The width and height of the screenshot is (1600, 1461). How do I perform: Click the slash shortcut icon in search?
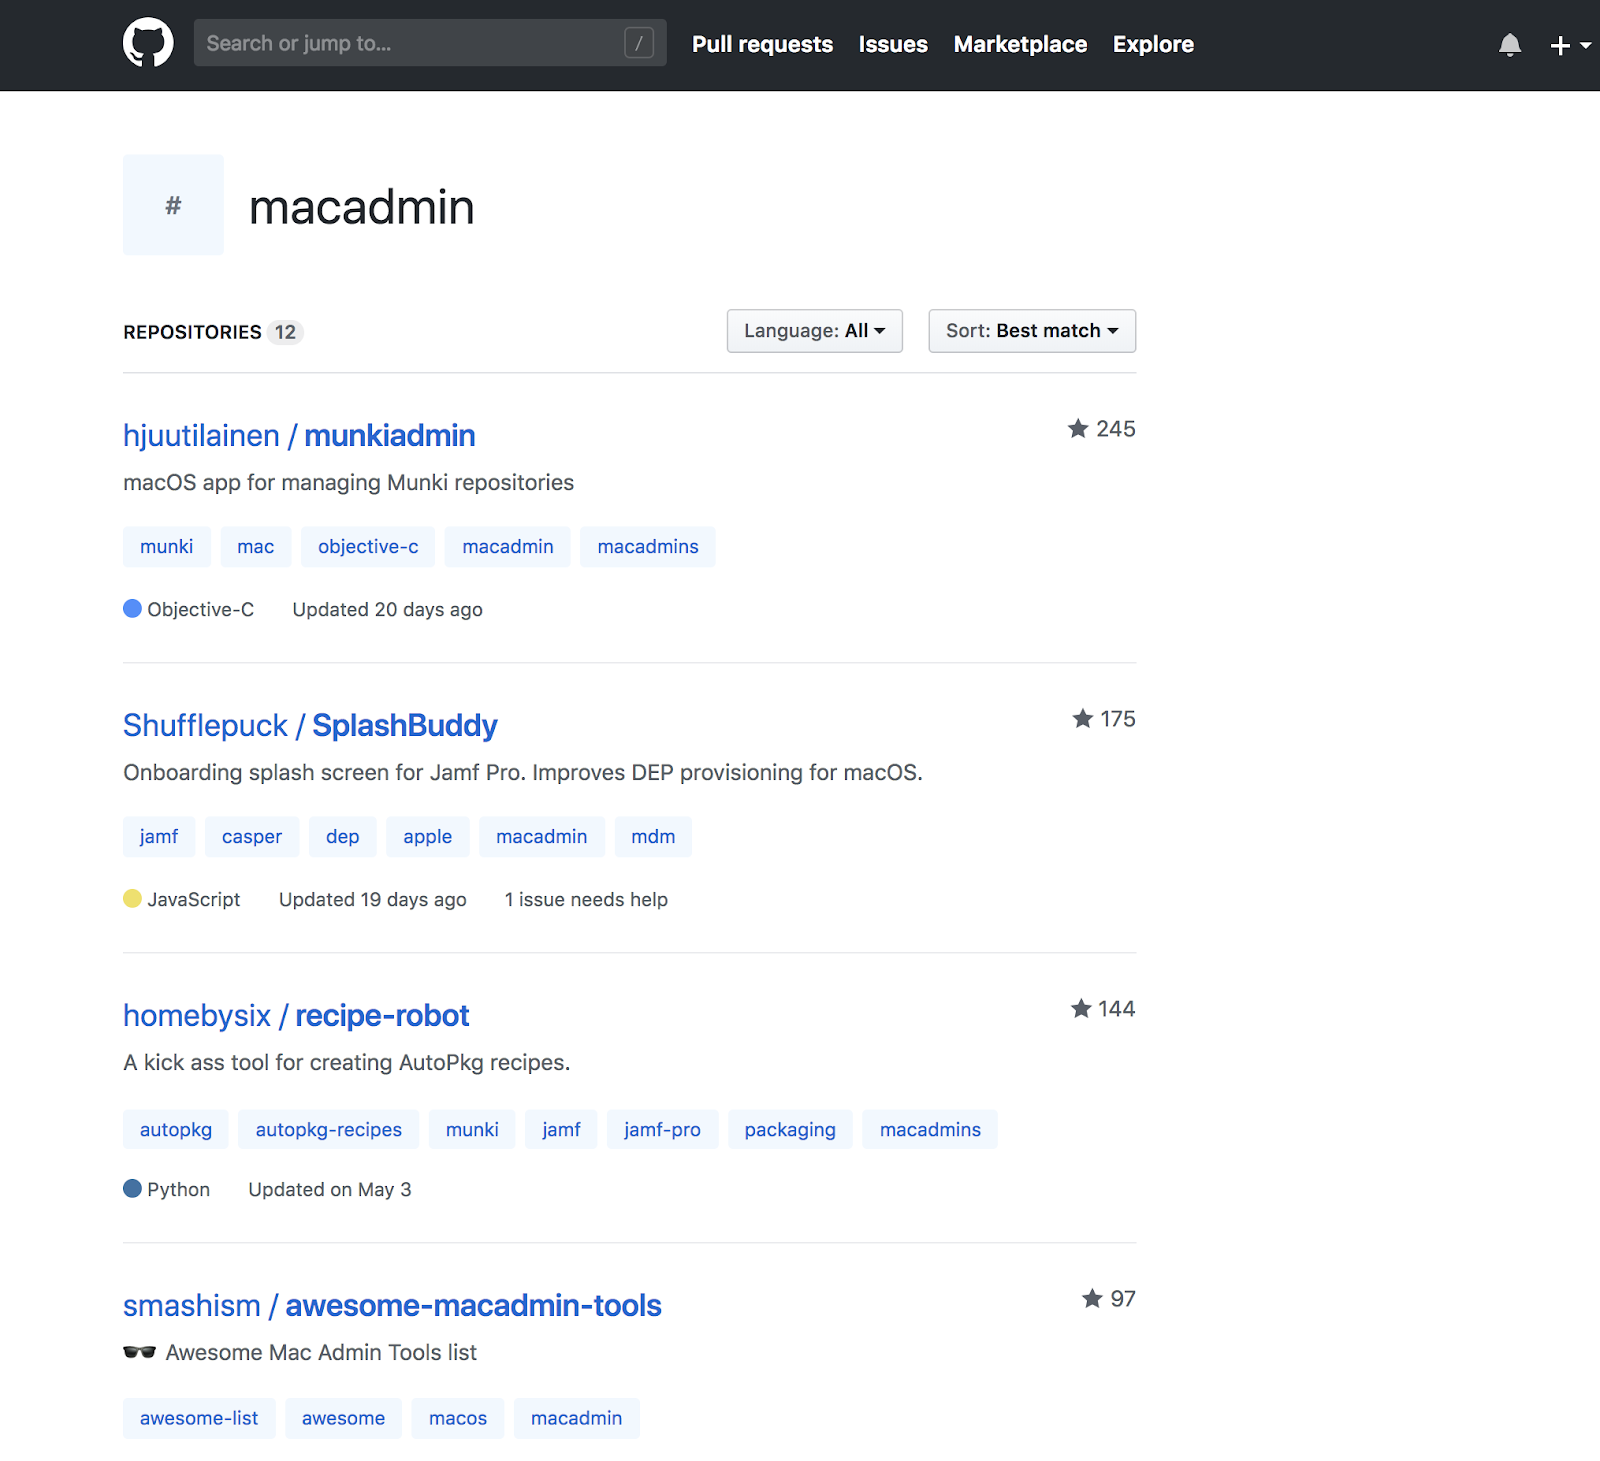click(638, 43)
